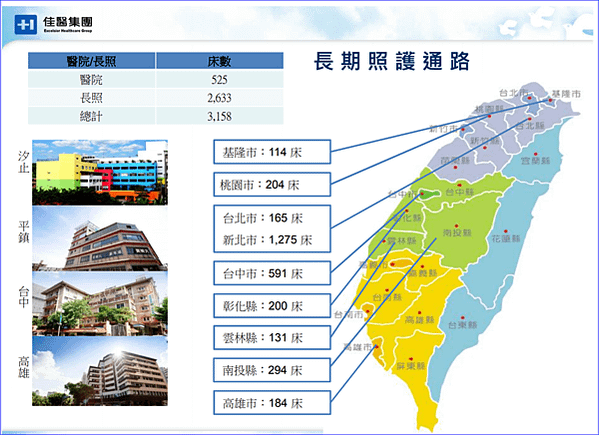This screenshot has width=599, height=435.
Task: Click the 彰化縣 200 床 label box
Action: pyautogui.click(x=272, y=306)
